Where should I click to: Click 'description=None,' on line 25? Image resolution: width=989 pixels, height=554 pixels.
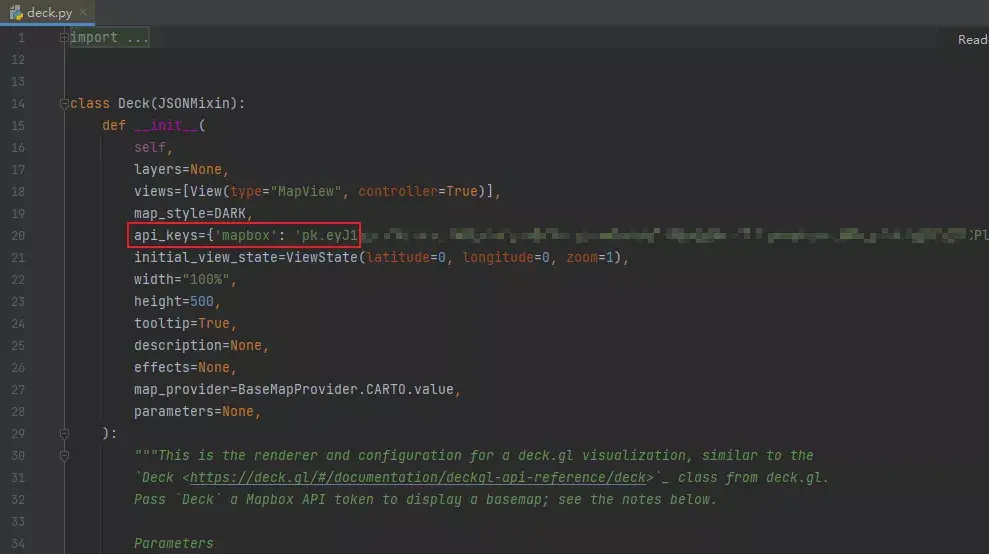(x=201, y=346)
